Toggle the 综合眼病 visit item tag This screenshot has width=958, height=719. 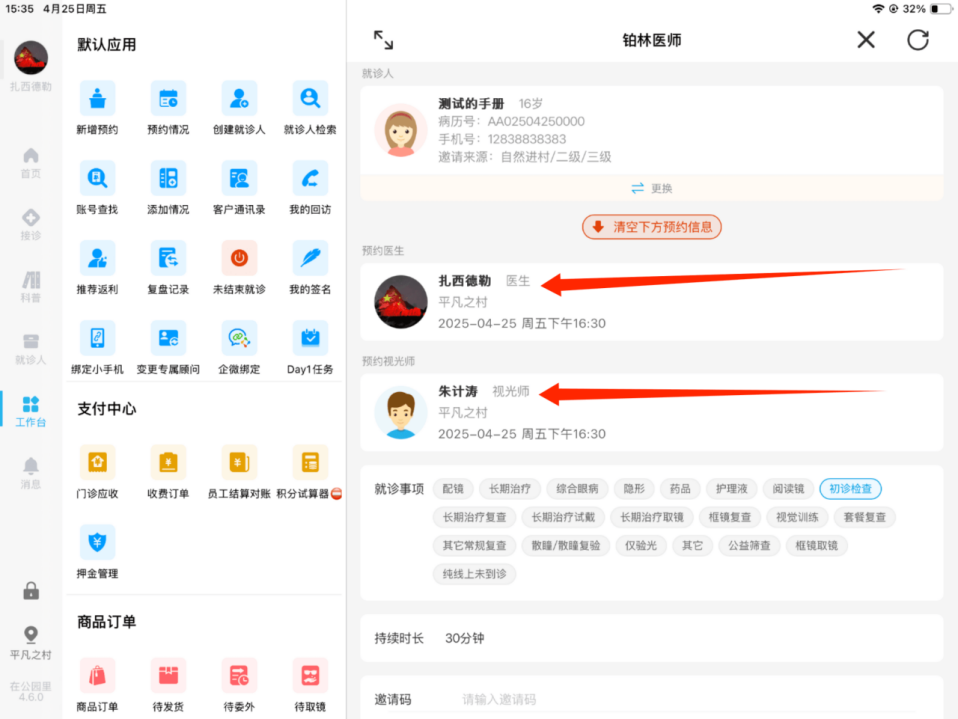coord(577,489)
